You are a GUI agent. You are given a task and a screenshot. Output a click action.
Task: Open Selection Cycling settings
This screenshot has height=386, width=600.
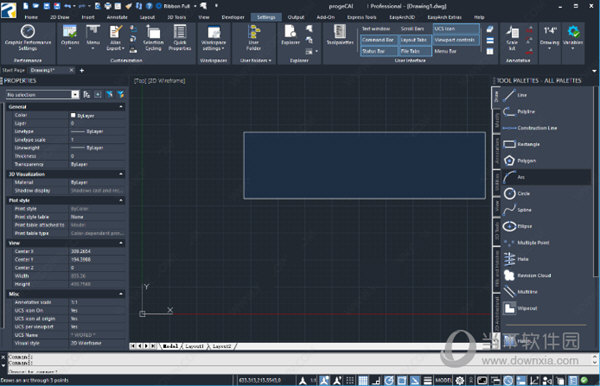153,38
